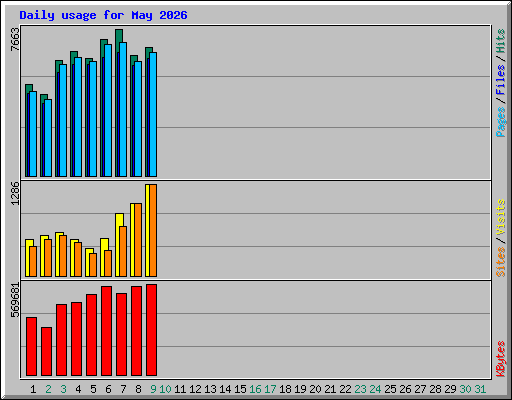This screenshot has height=400, width=512.
Task: Click day 31 on the x-axis
Action: pyautogui.click(x=480, y=389)
